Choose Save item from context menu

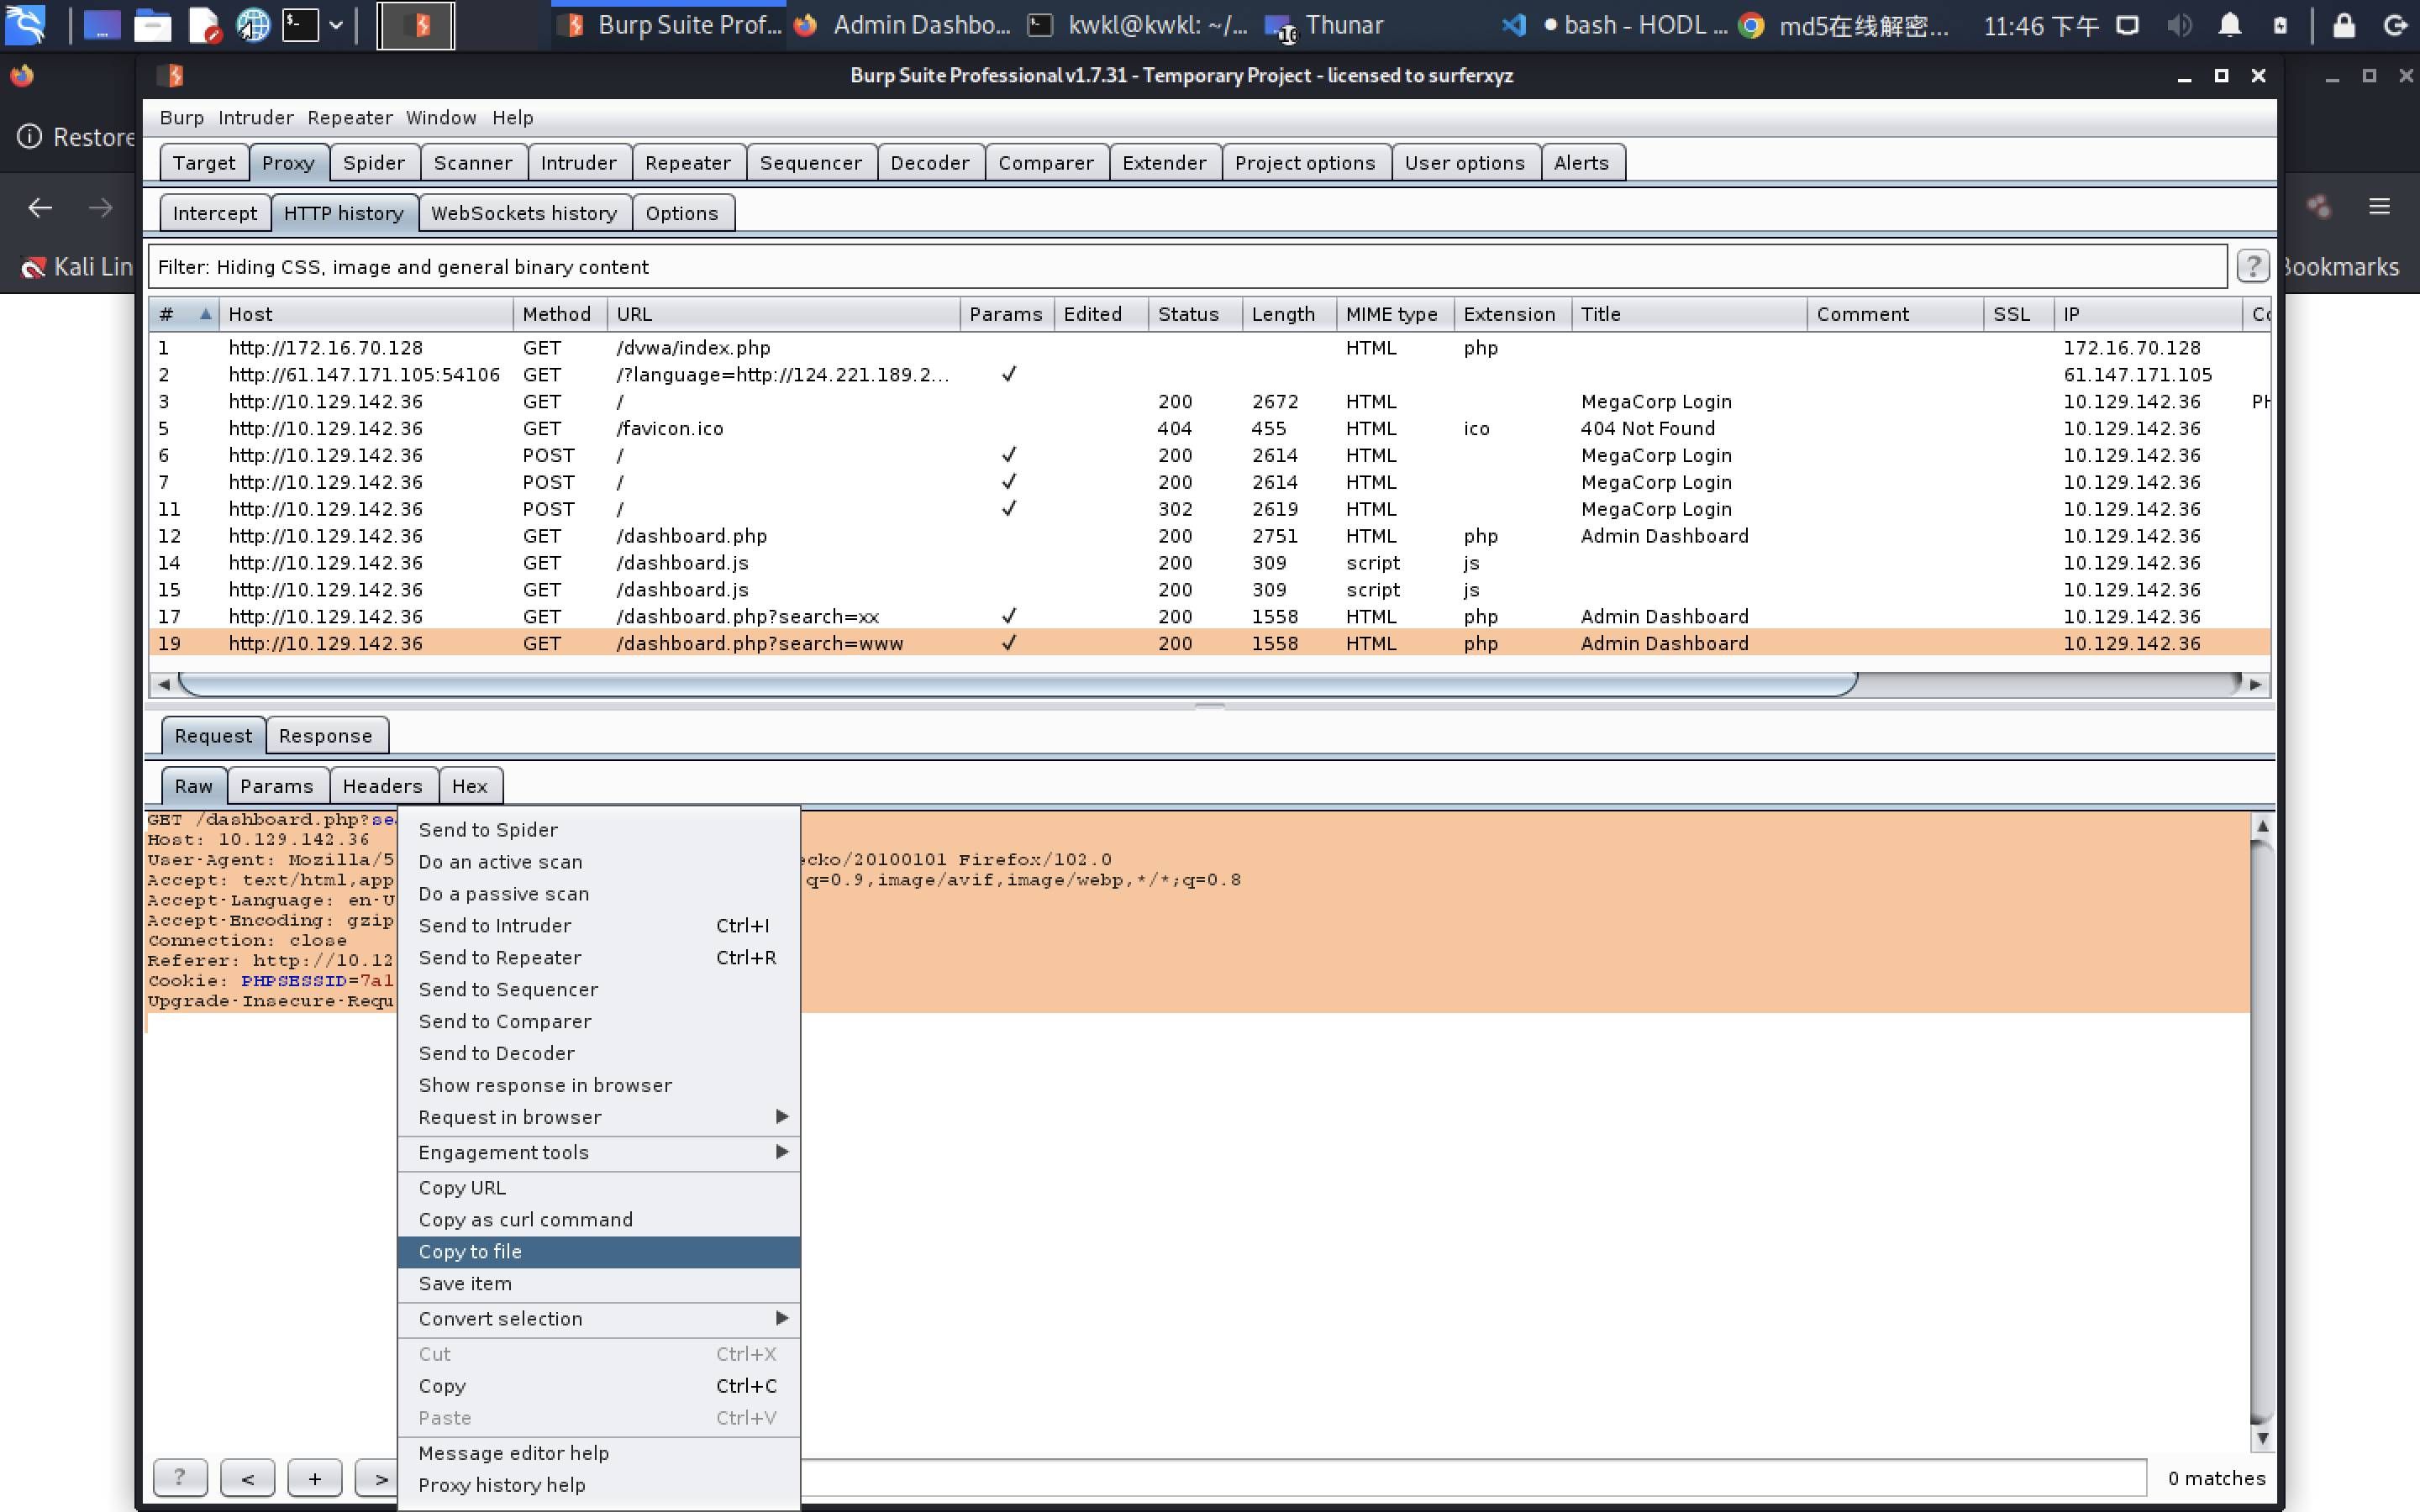coord(599,1283)
